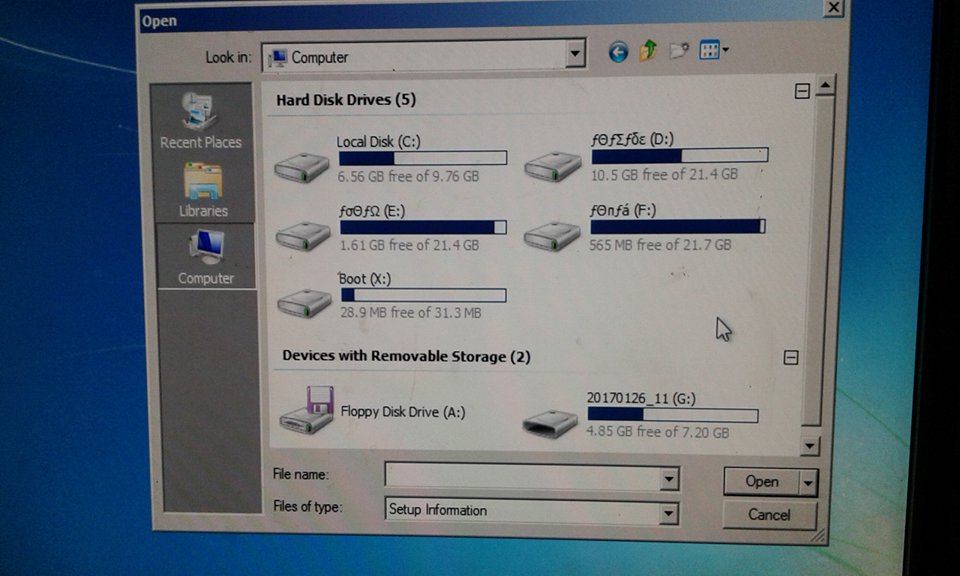
Task: Click the Cancel button
Action: click(x=770, y=515)
